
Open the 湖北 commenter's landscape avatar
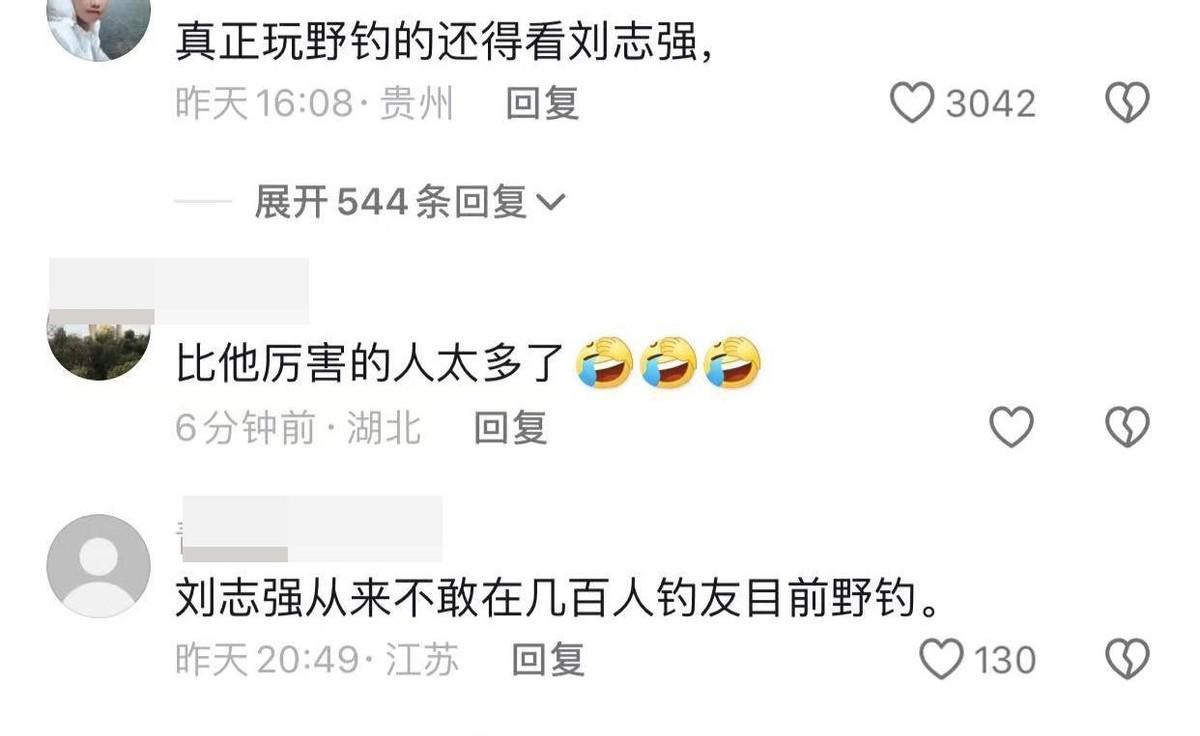coord(99,345)
